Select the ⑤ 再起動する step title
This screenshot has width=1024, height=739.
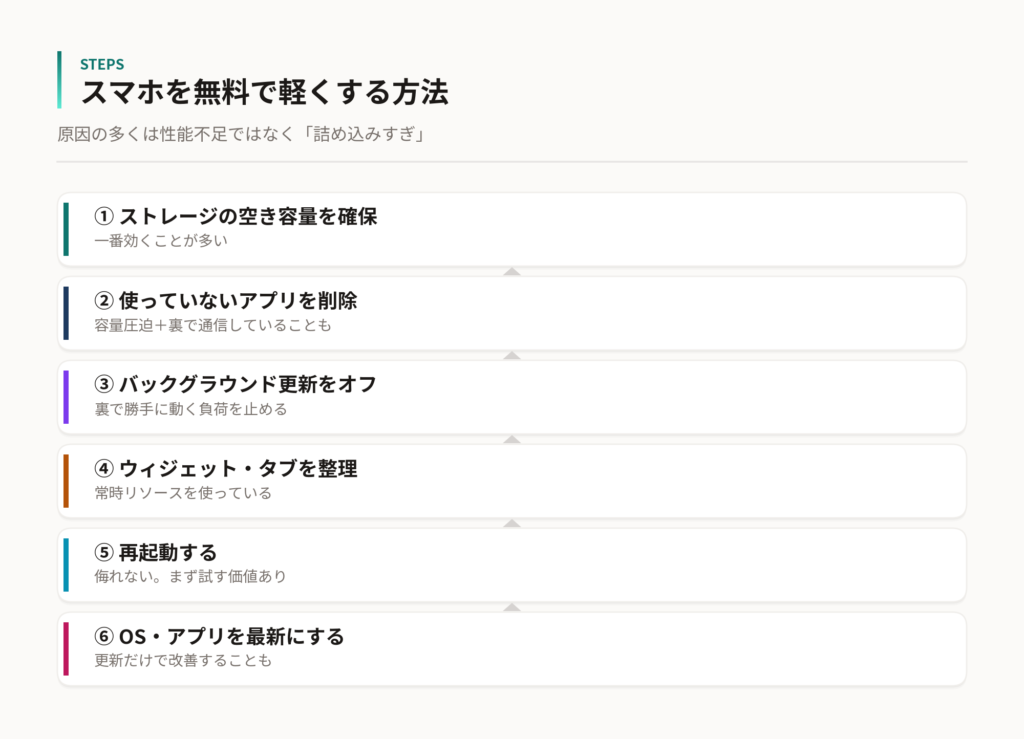(x=155, y=552)
